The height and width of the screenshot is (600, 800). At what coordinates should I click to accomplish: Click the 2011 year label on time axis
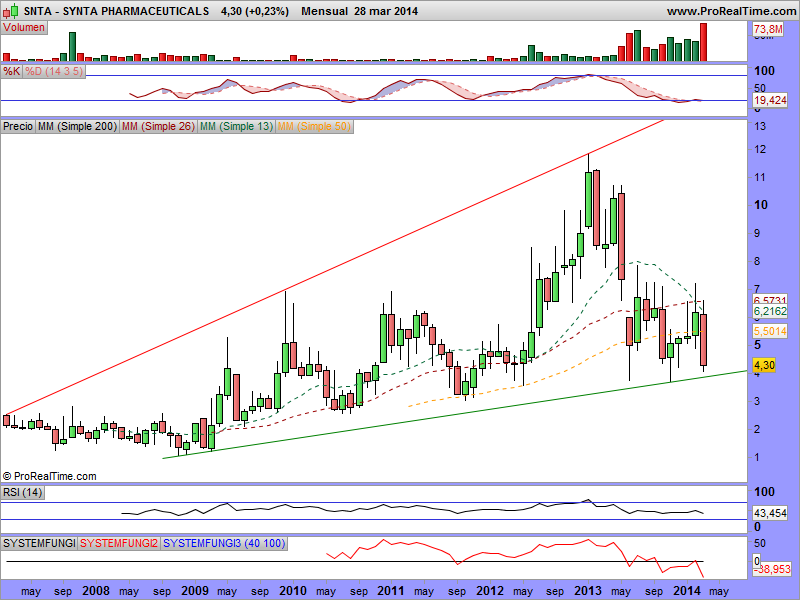click(x=391, y=591)
